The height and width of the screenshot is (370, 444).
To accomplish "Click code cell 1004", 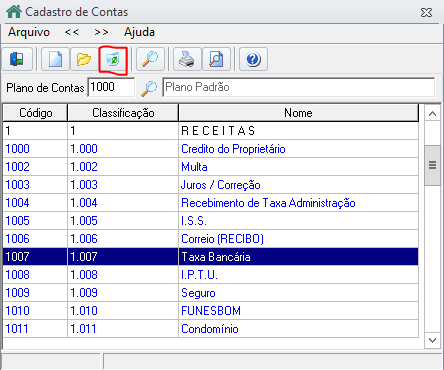I will [x=35, y=203].
